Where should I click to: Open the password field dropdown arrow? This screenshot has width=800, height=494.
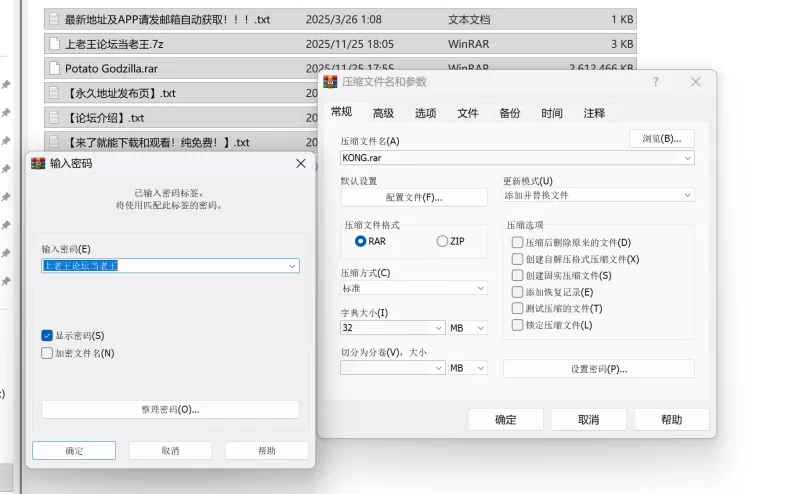[x=292, y=266]
